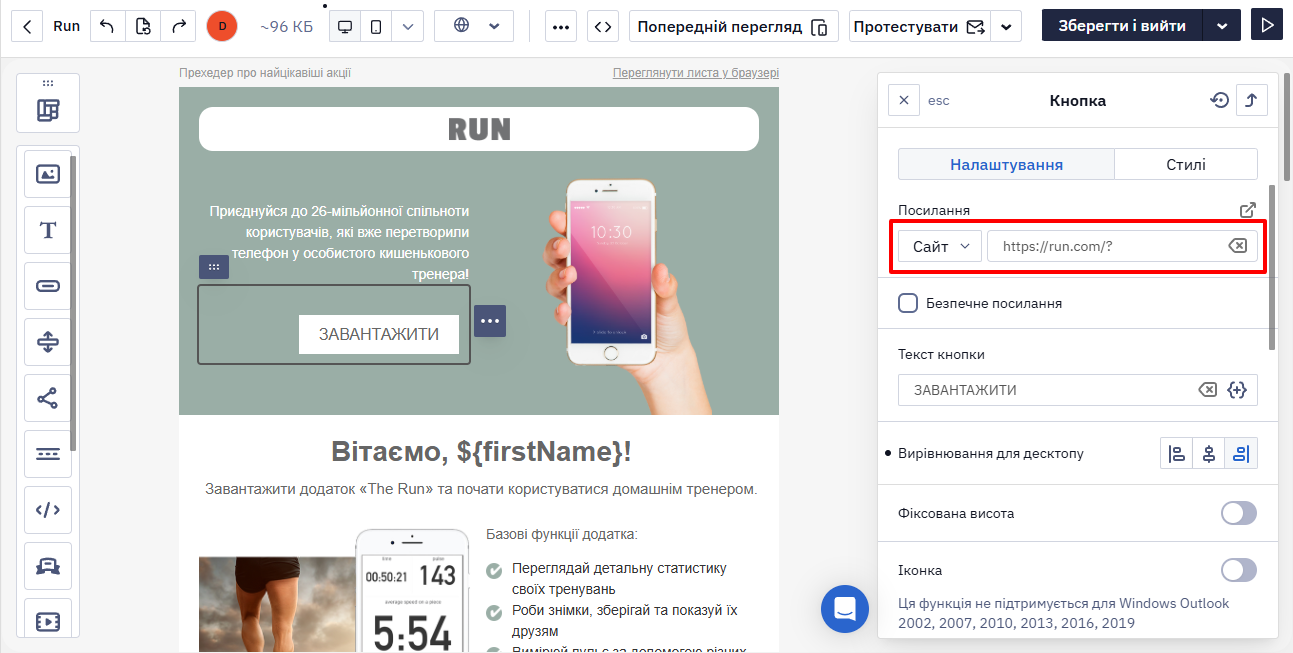Open the Сайт link type dropdown
Image resolution: width=1293 pixels, height=653 pixels.
[940, 246]
